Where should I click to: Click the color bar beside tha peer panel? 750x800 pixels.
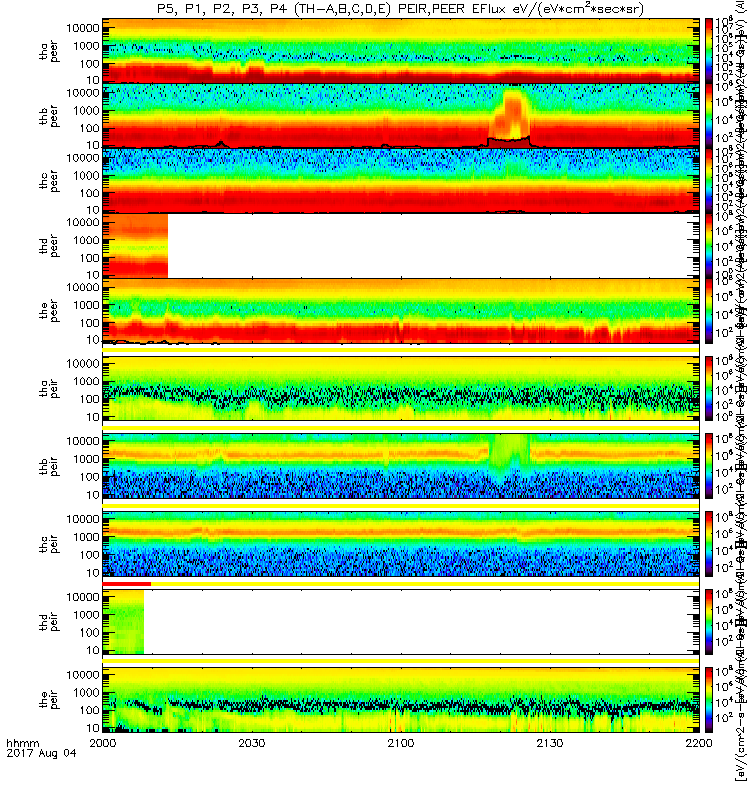coord(709,51)
